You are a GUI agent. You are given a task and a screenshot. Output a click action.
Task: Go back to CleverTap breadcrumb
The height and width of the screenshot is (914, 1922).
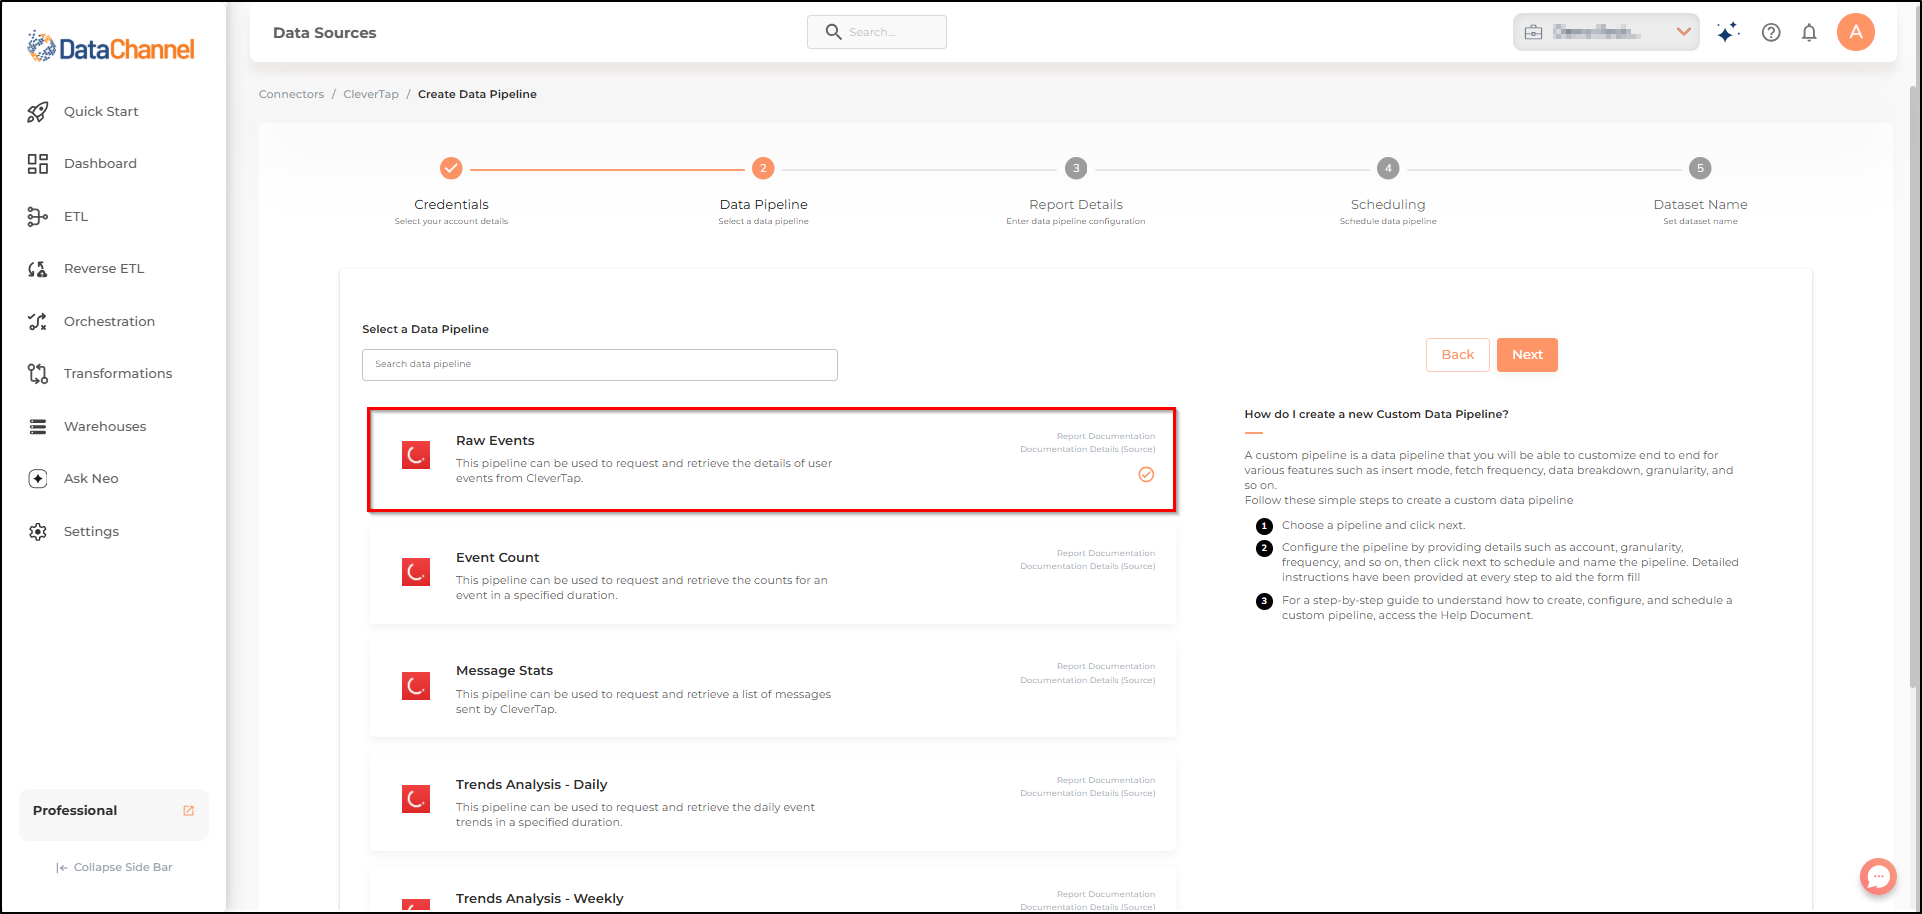click(371, 94)
